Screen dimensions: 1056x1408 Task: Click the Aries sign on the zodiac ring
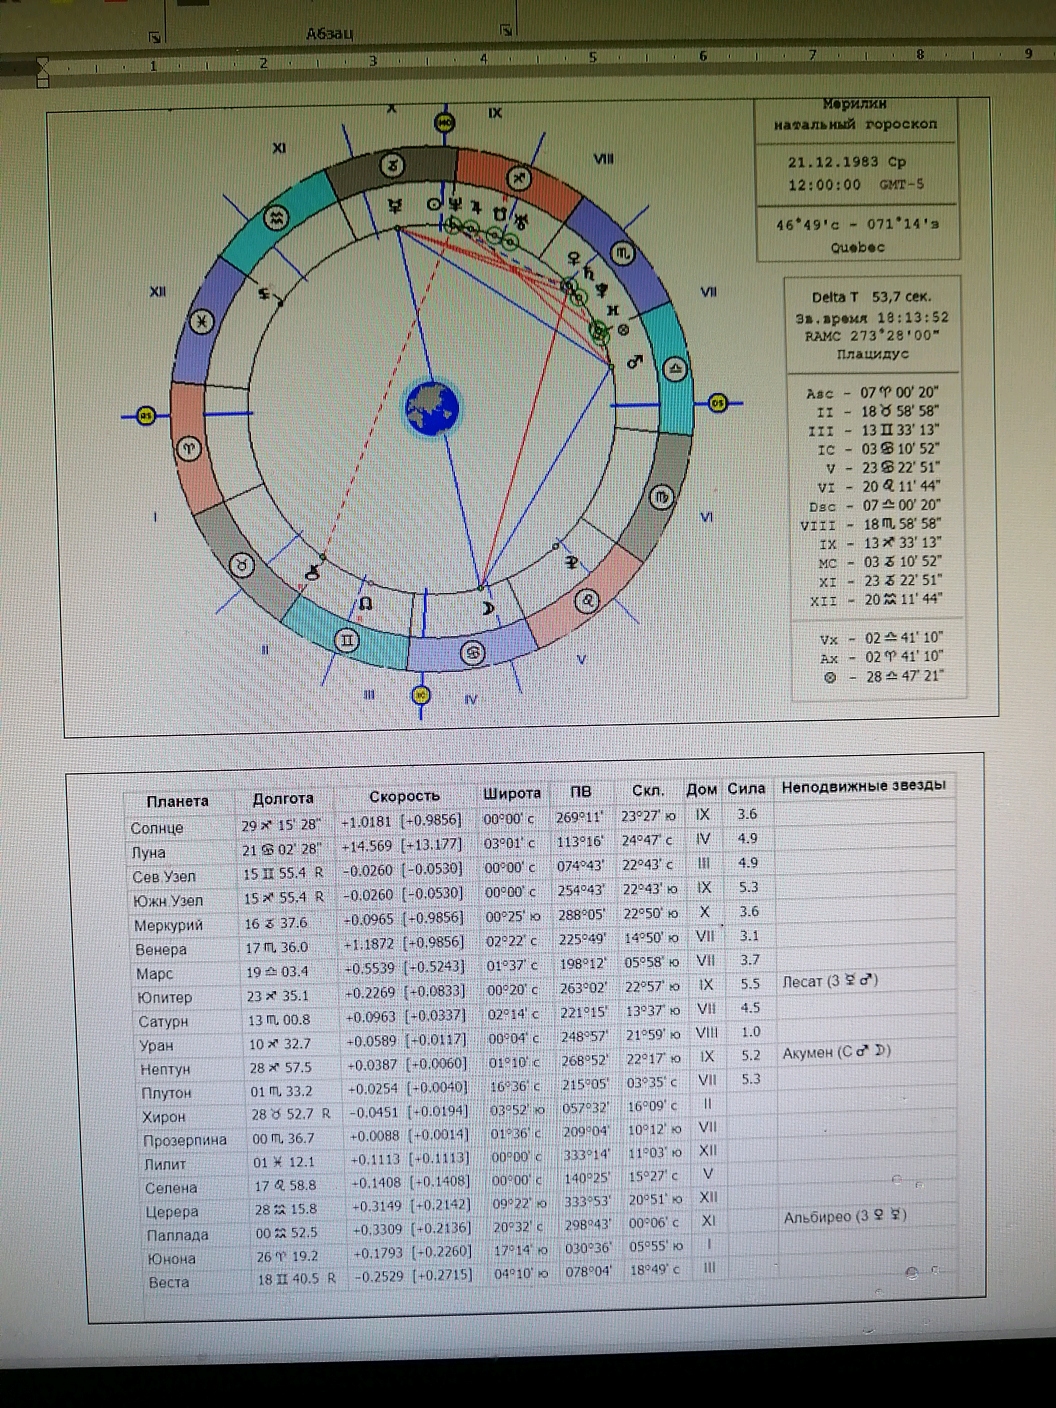[x=189, y=450]
